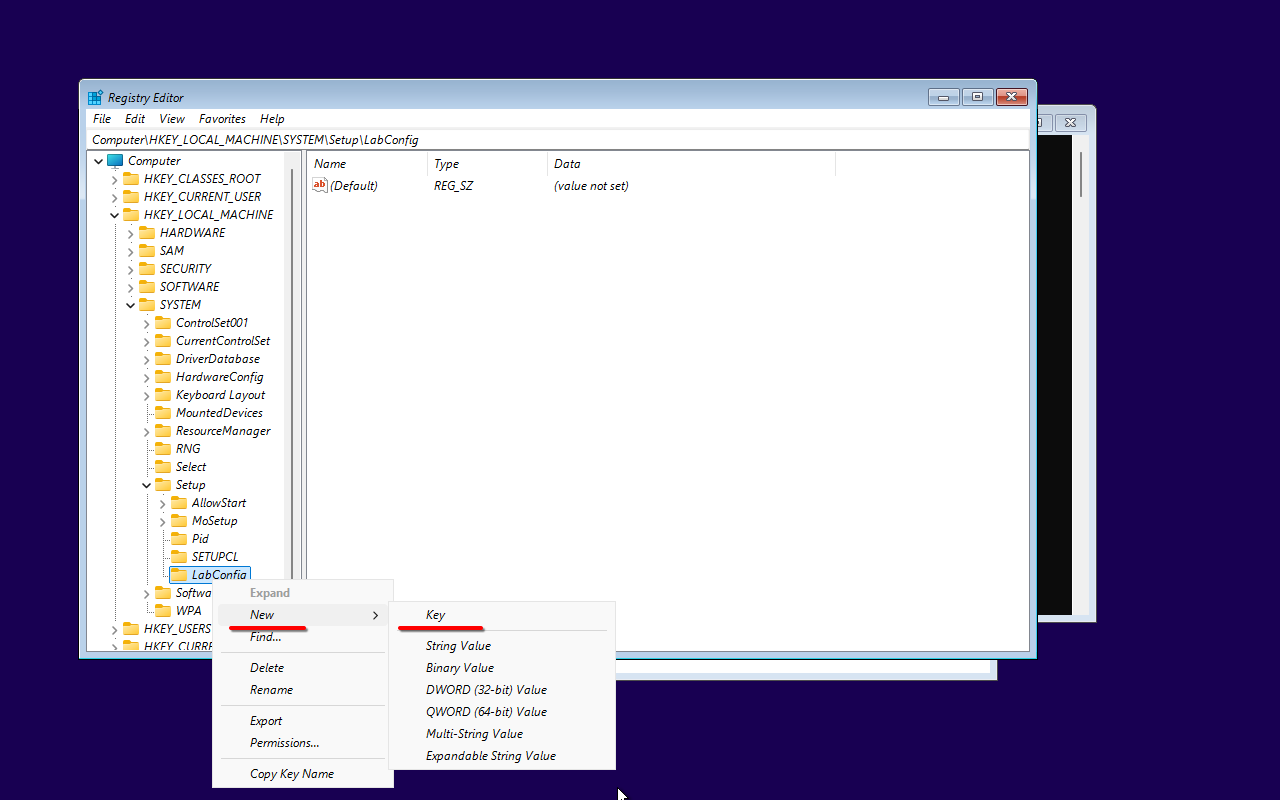The height and width of the screenshot is (800, 1280).
Task: Choose Export in the context menu
Action: [x=303, y=721]
